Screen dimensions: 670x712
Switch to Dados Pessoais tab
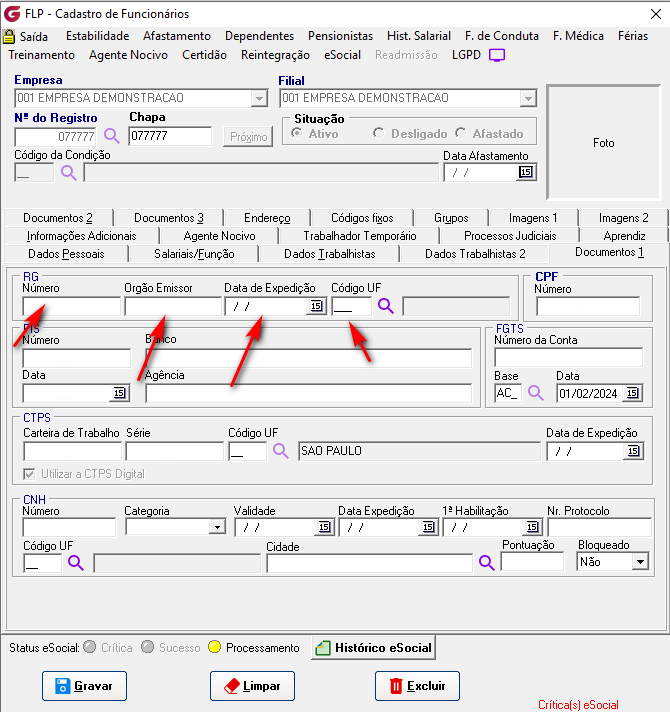coord(66,254)
